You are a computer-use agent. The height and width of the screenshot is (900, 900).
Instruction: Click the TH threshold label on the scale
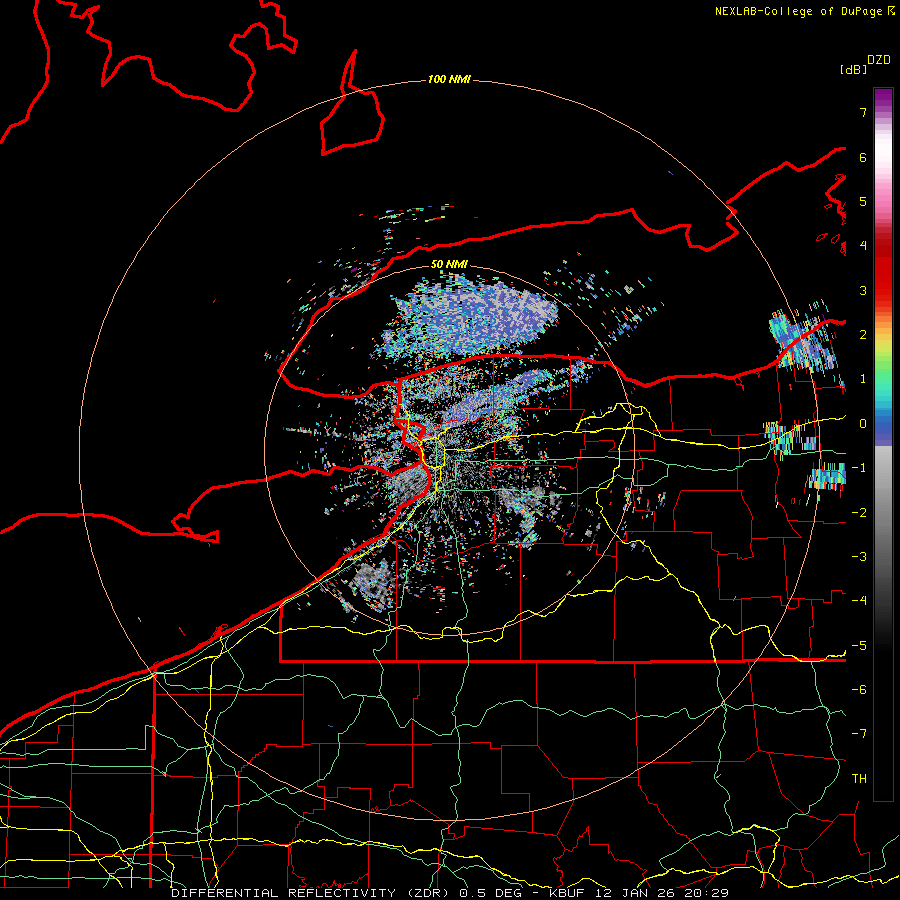coord(859,779)
